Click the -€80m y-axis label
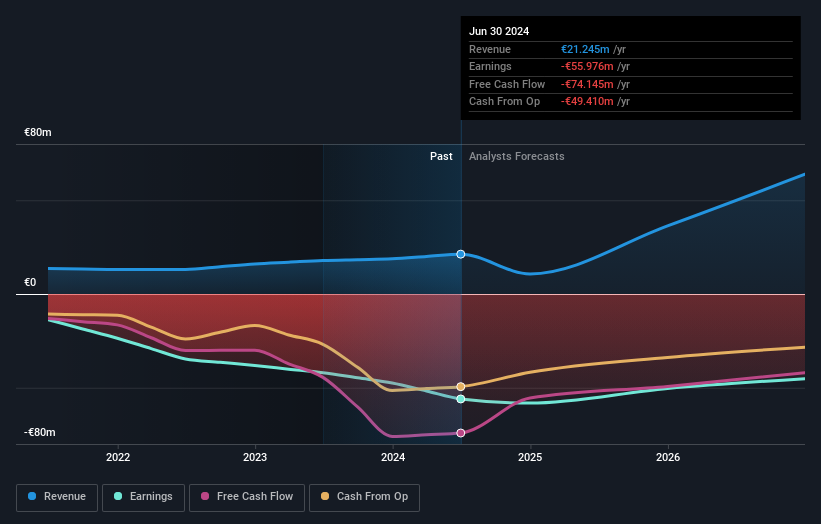821x524 pixels. click(39, 432)
